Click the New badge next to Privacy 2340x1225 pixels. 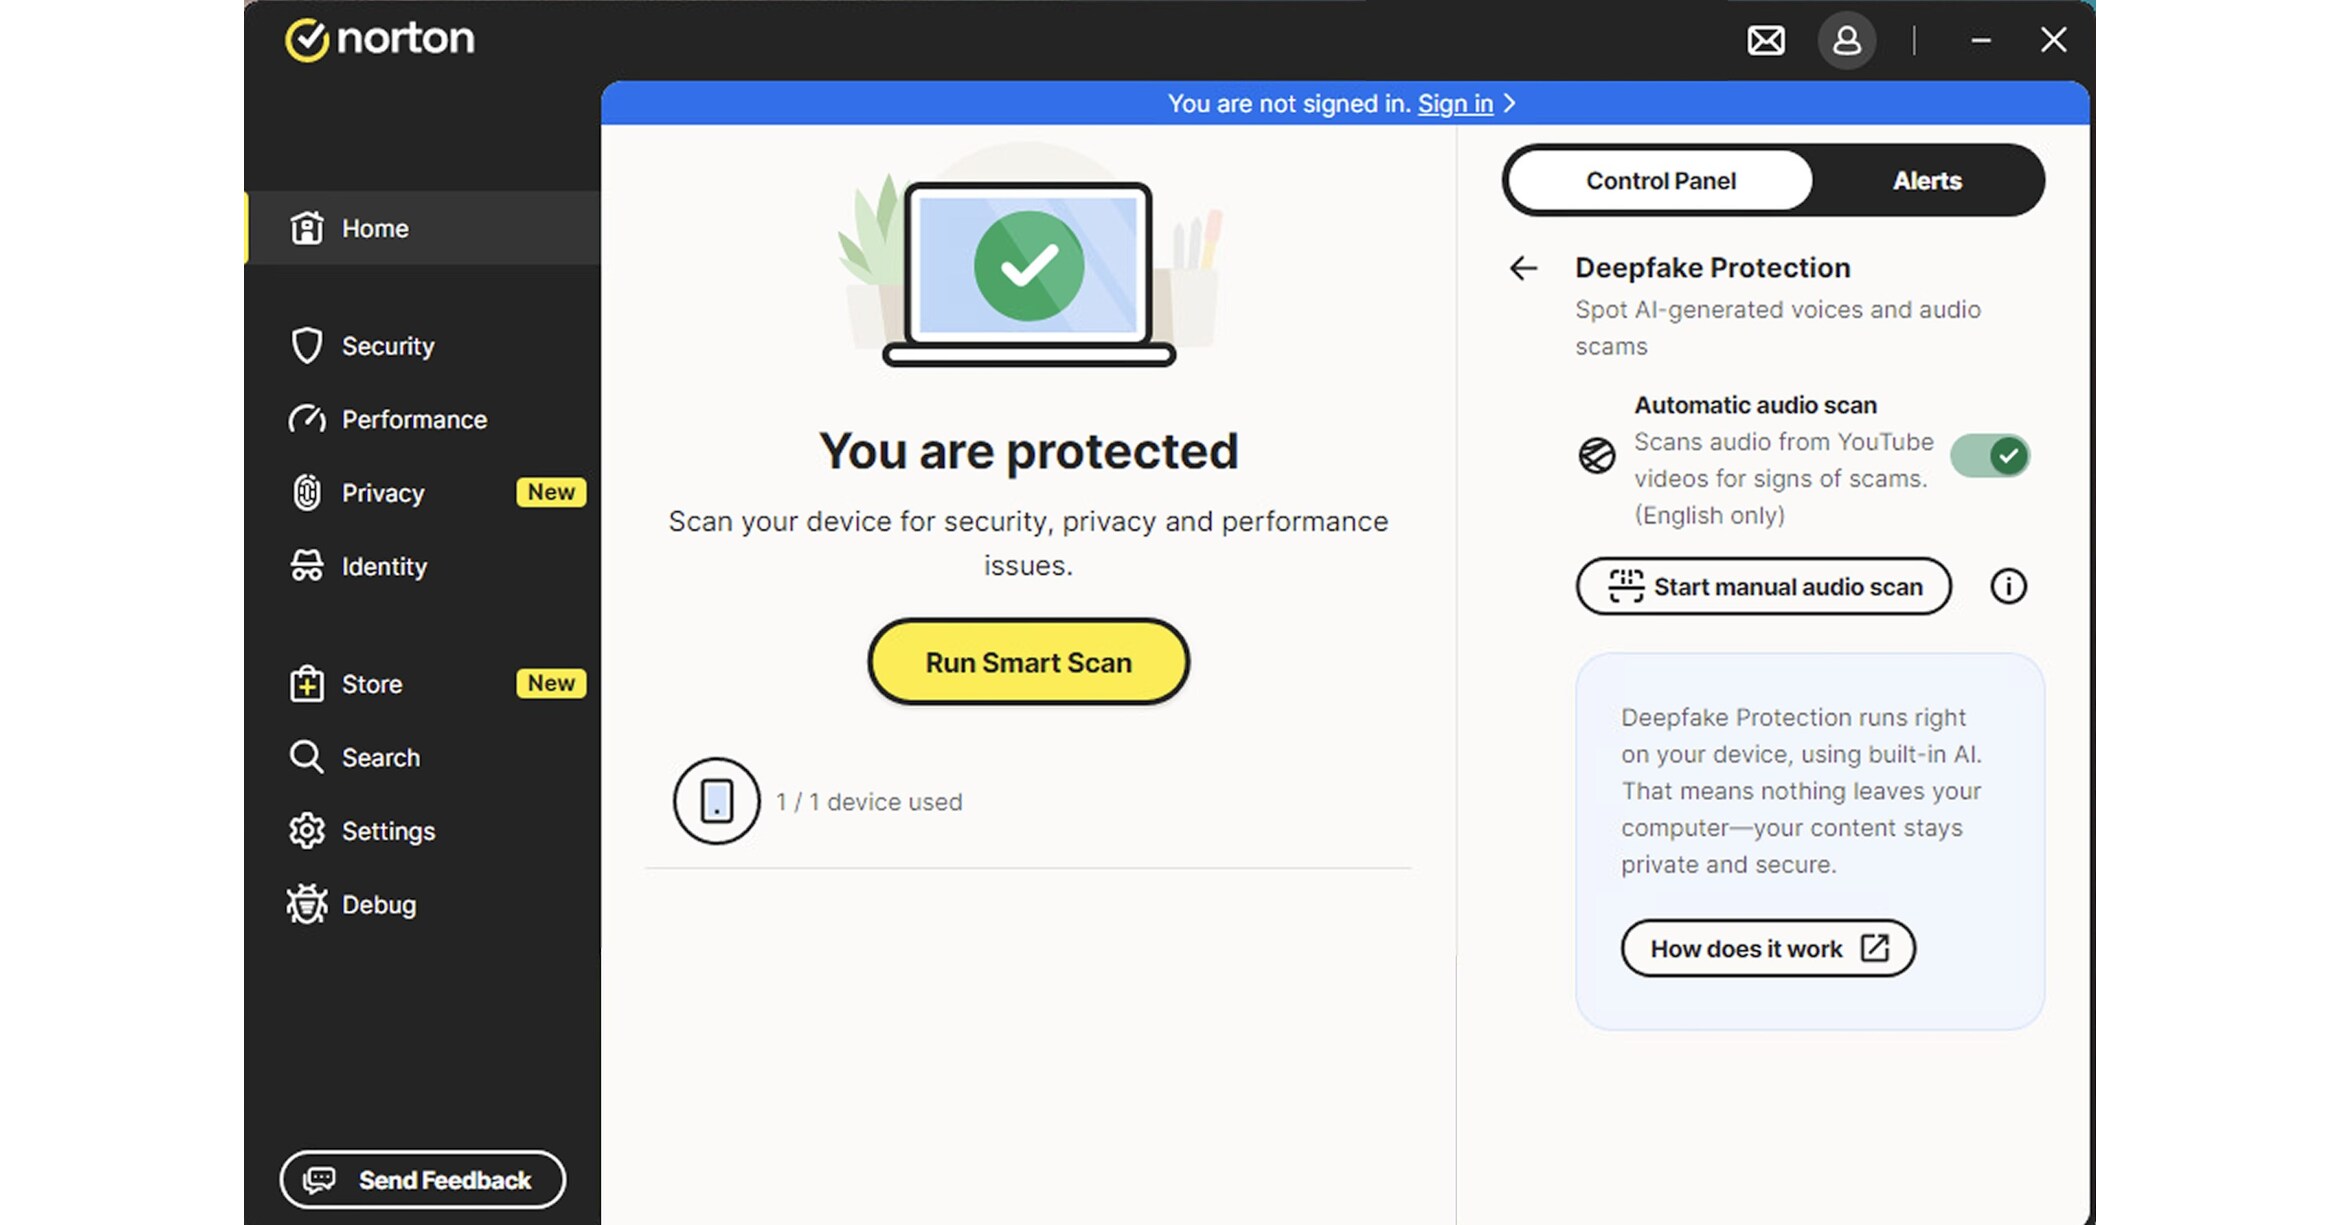tap(551, 492)
